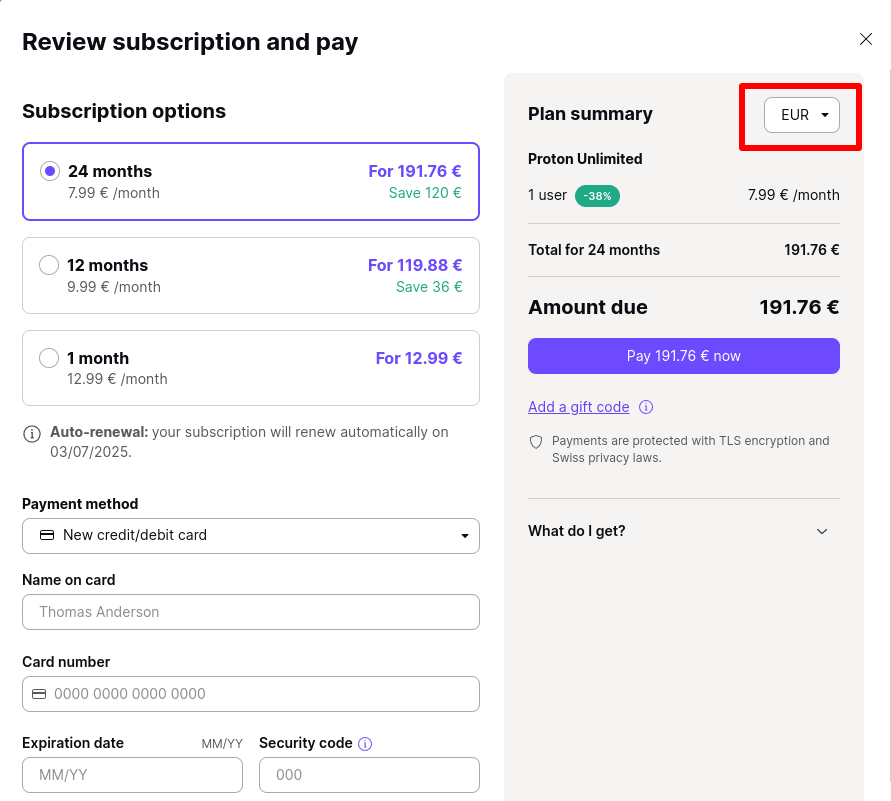
Task: Click the Security code info icon
Action: tap(365, 744)
